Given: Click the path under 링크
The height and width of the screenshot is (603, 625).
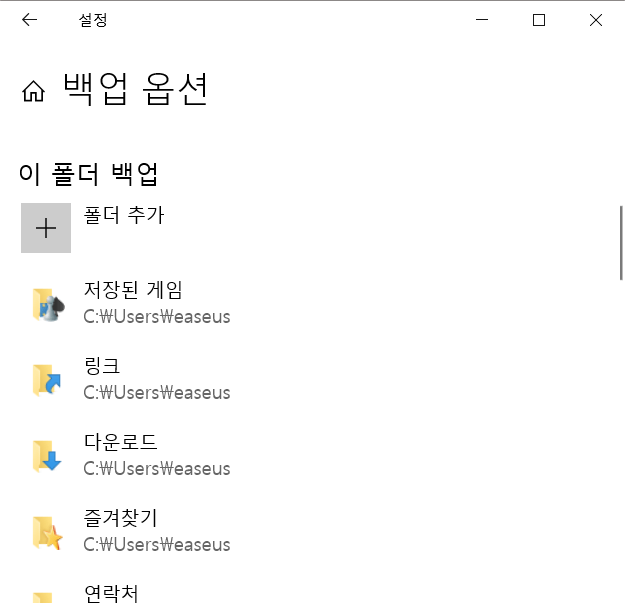Looking at the screenshot, I should coord(157,393).
